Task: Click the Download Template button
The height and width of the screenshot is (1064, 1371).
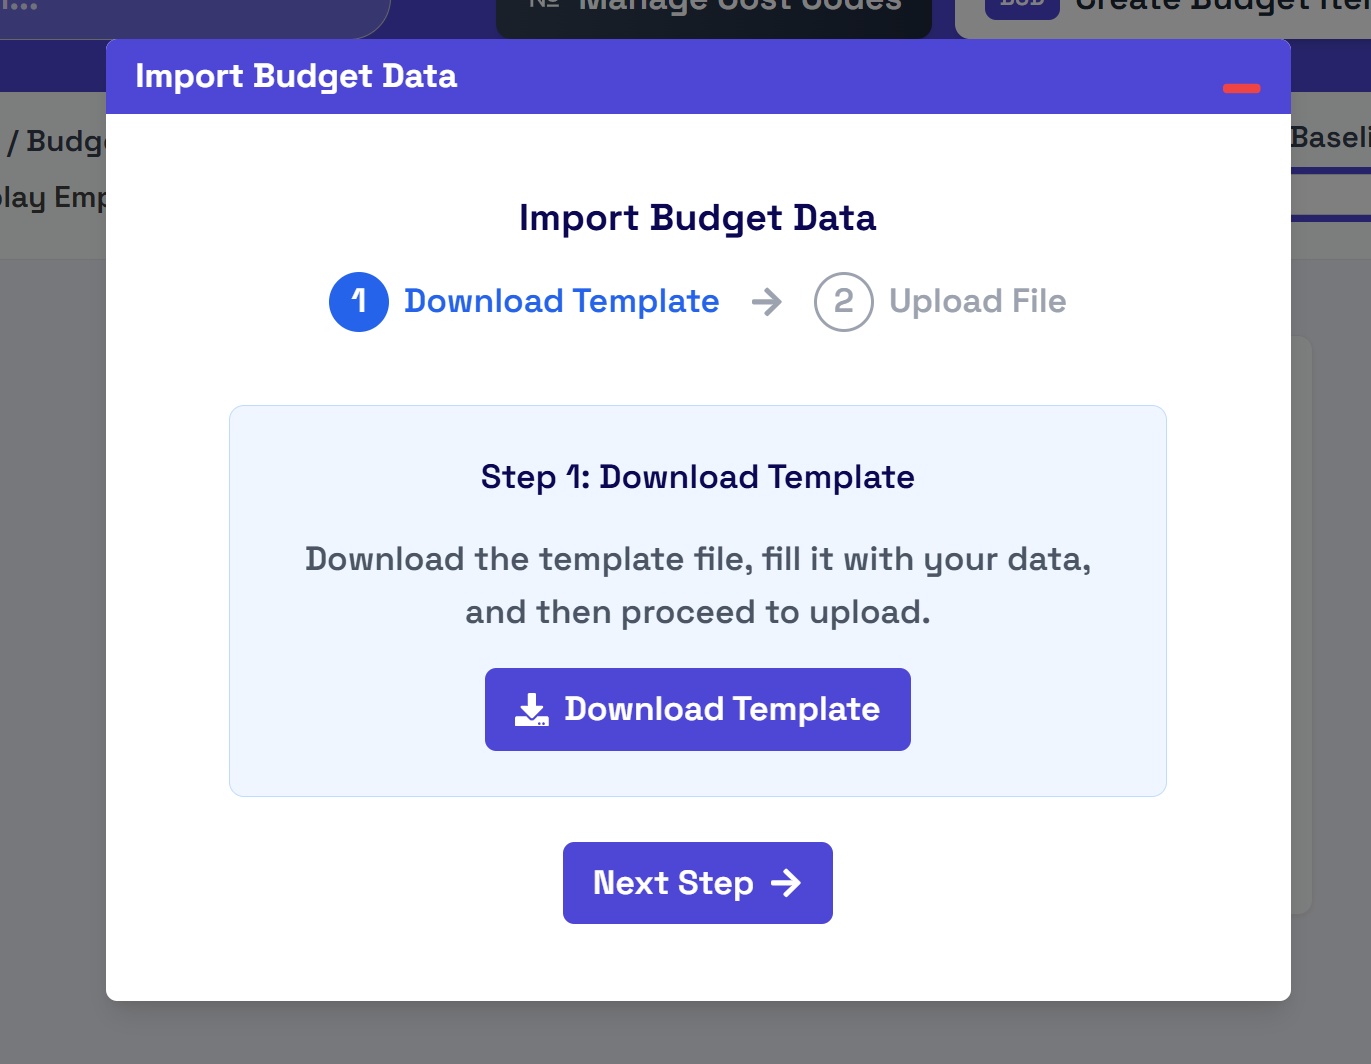Action: click(697, 709)
